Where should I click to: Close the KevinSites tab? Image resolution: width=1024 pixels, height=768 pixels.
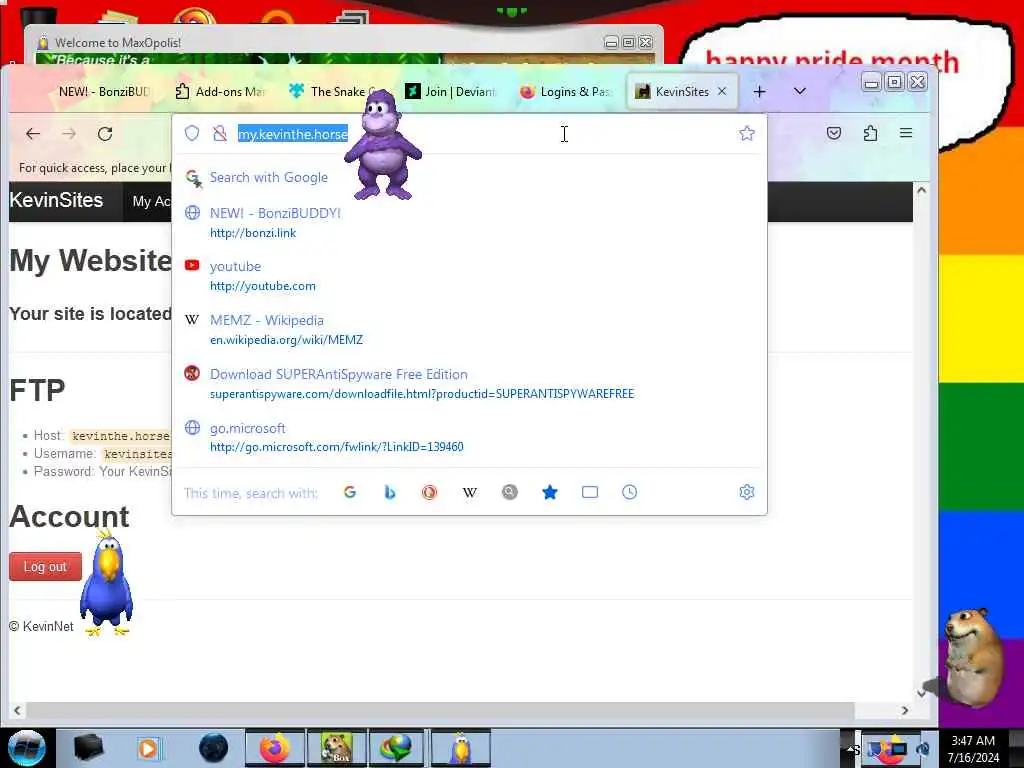(x=722, y=91)
